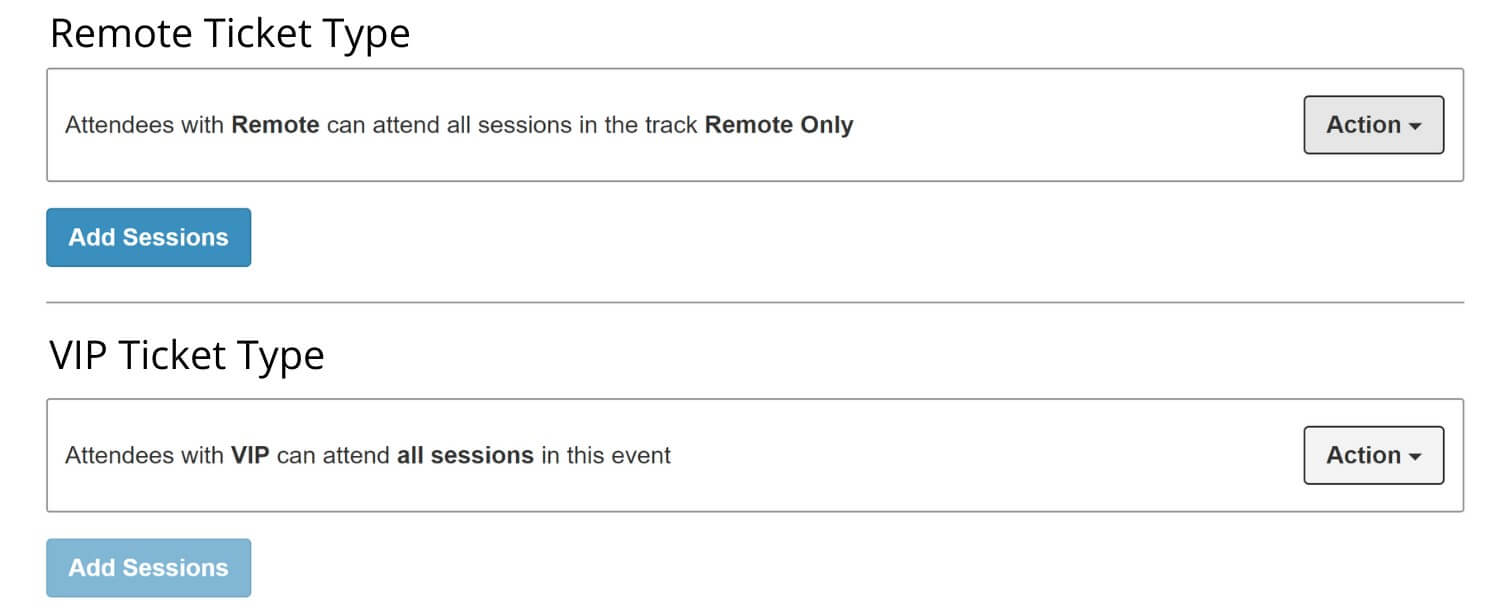1493x614 pixels.
Task: Click the Remote Ticket Type heading
Action: point(231,32)
